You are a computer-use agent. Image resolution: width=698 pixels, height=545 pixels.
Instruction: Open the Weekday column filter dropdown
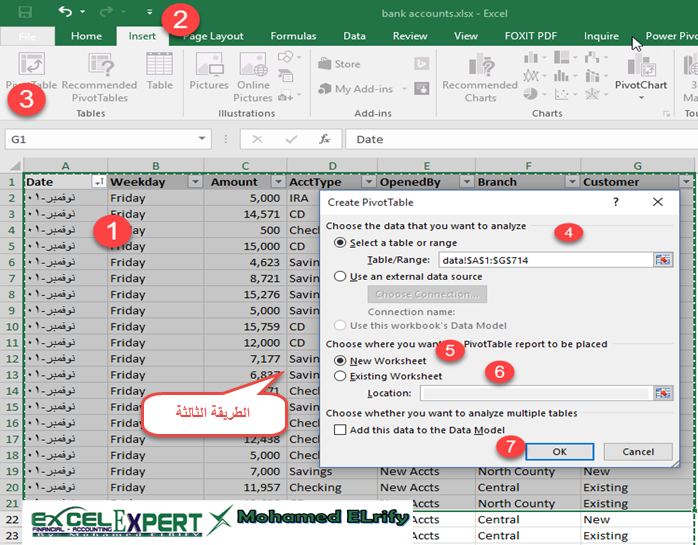coord(195,182)
